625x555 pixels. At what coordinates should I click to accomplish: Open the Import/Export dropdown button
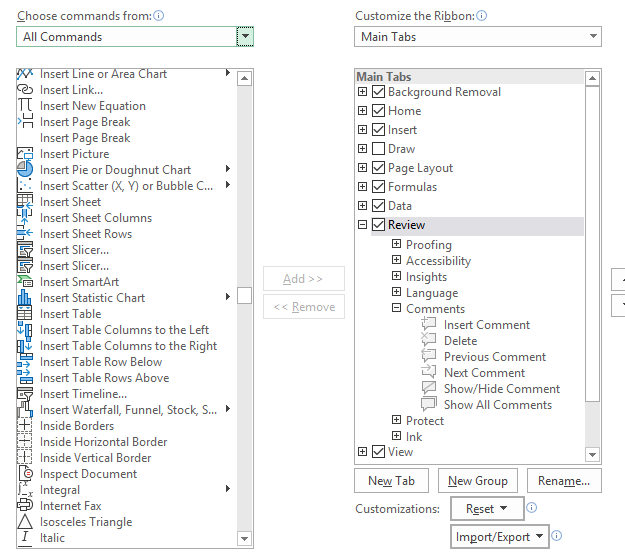coord(500,537)
